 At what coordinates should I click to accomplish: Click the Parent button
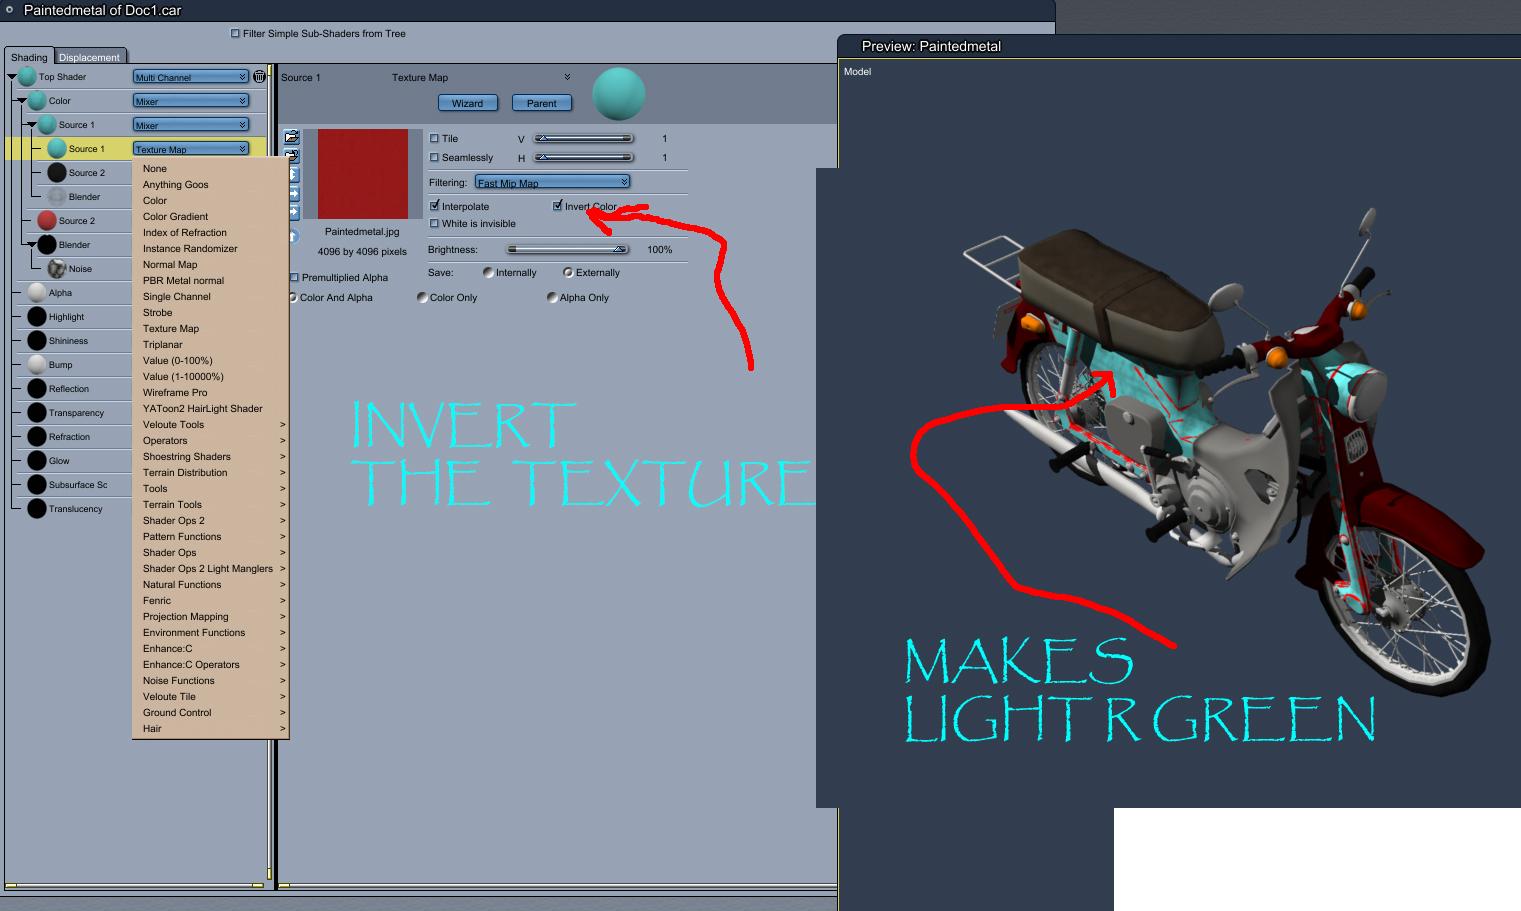[x=541, y=103]
